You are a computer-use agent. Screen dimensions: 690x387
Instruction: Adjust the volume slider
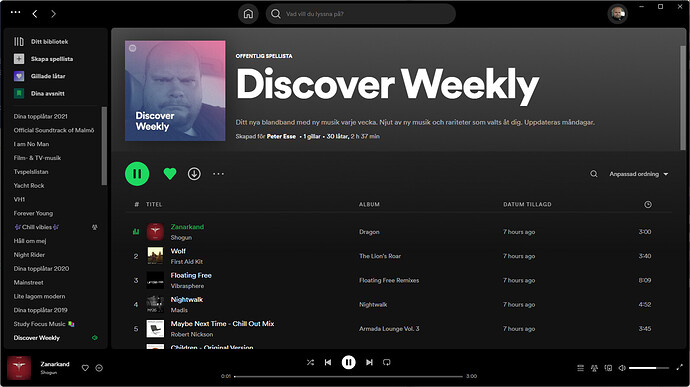pyautogui.click(x=649, y=368)
